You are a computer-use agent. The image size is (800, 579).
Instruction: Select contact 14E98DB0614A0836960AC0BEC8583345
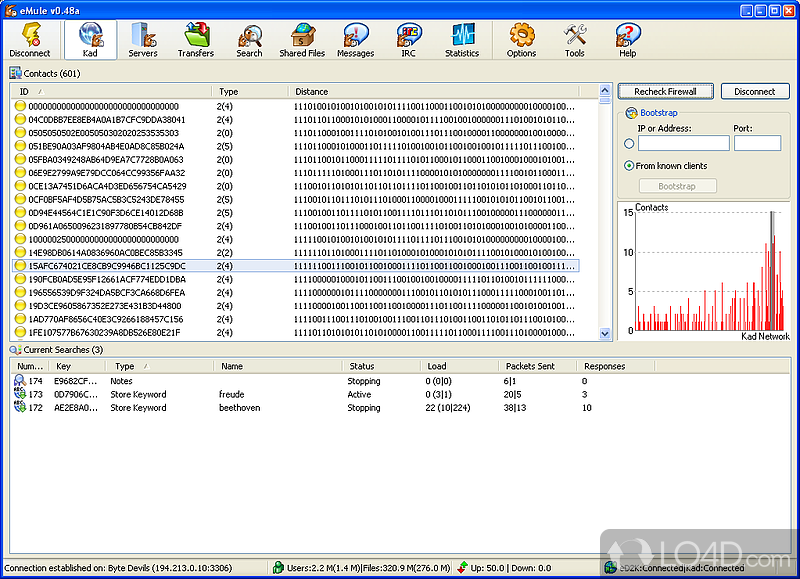point(295,252)
